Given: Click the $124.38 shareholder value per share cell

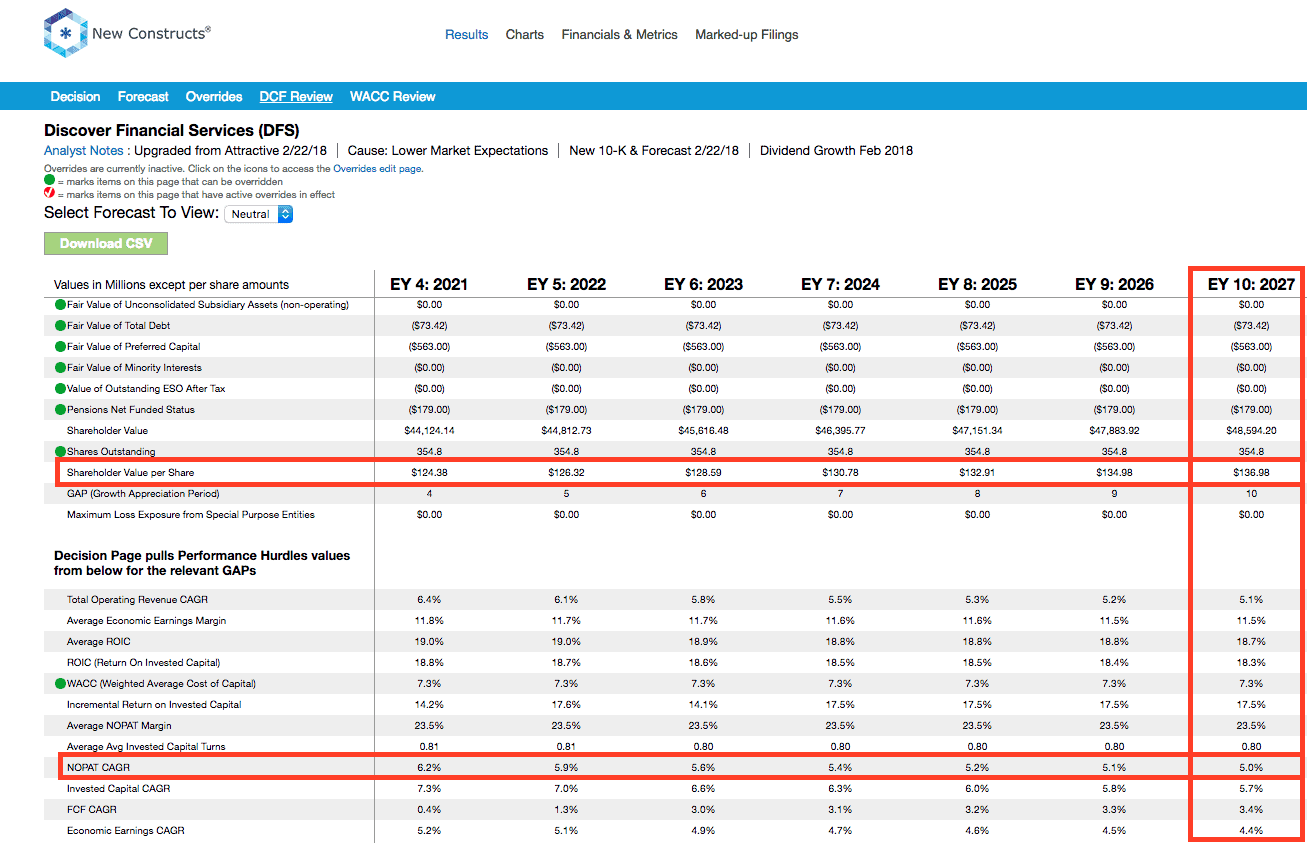Looking at the screenshot, I should click(x=429, y=473).
